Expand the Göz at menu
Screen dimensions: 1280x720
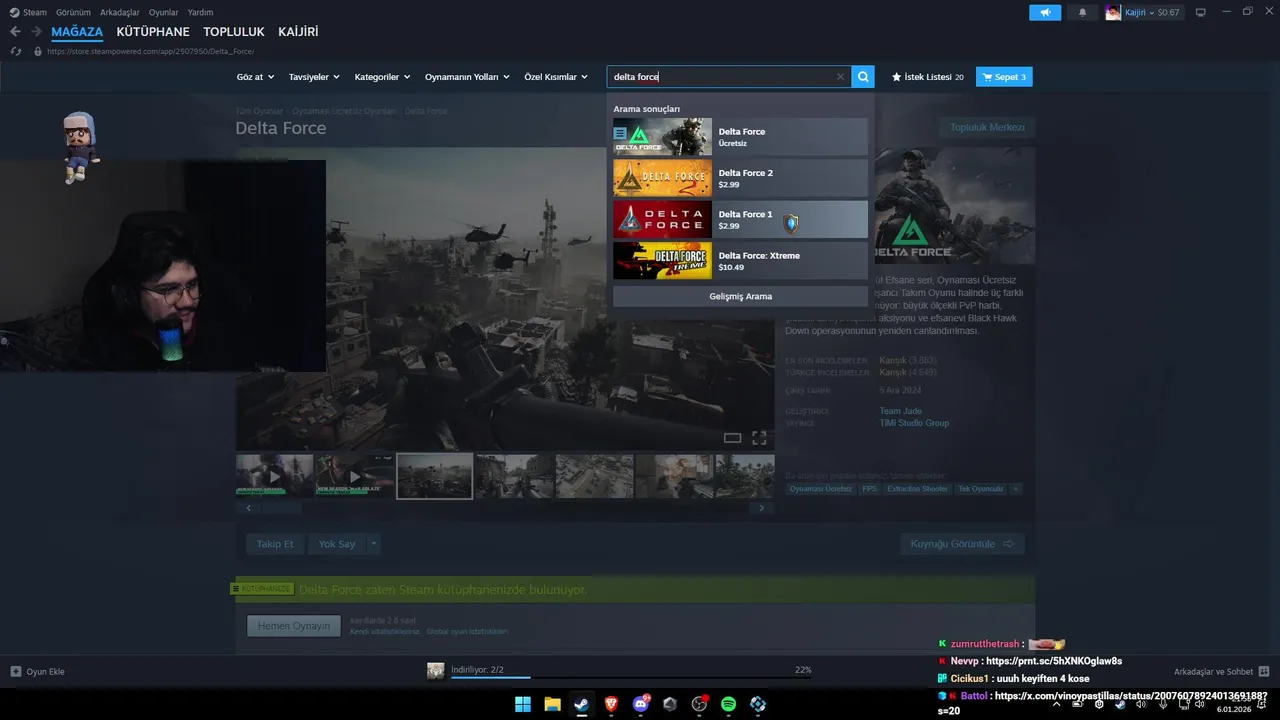(x=254, y=77)
